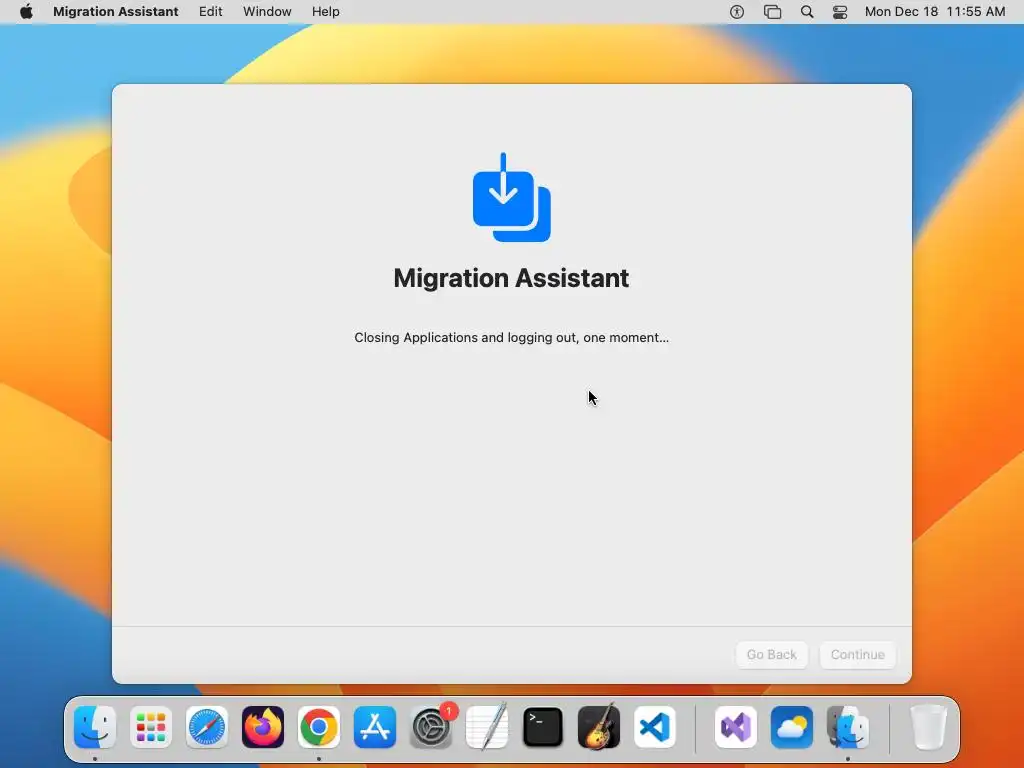Open the purple Visual Studio icon in the Dock
The width and height of the screenshot is (1024, 768).
point(736,727)
